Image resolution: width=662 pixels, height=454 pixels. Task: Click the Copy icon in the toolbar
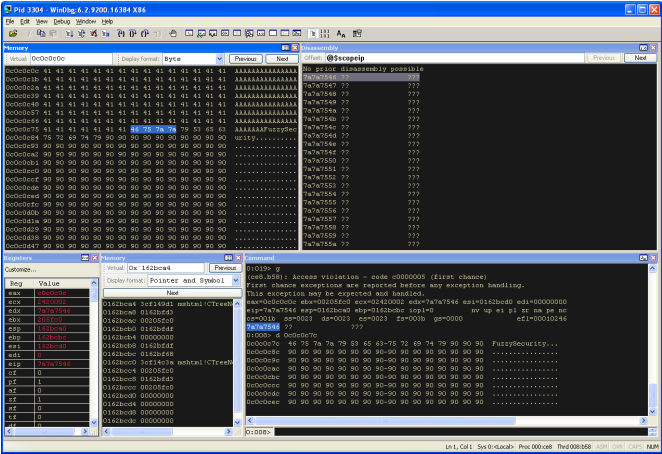(x=42, y=33)
